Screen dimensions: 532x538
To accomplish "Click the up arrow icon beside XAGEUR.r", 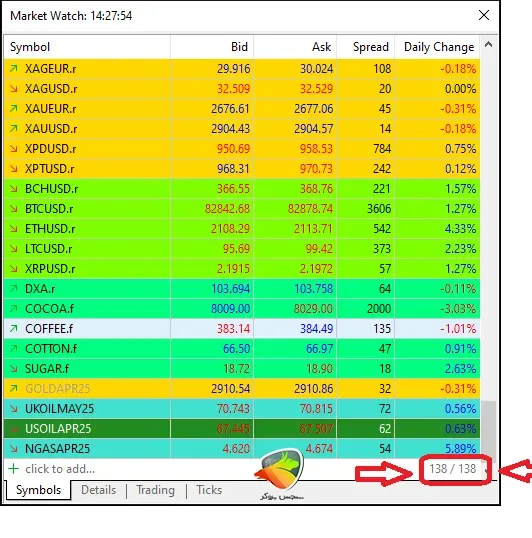I will pos(14,69).
